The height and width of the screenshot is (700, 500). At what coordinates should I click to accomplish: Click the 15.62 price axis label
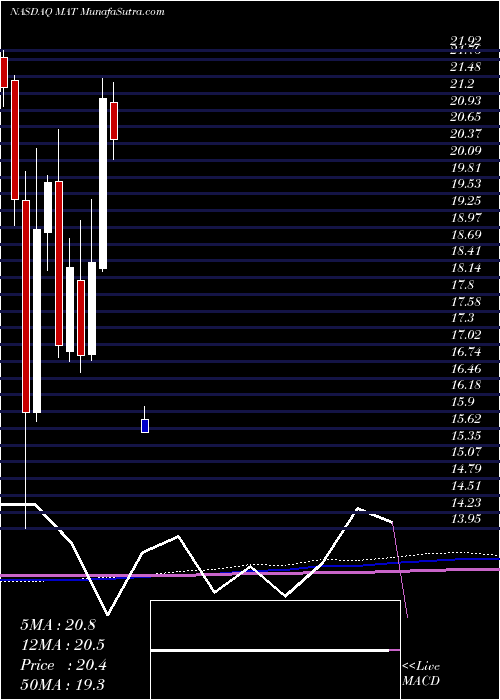click(466, 419)
